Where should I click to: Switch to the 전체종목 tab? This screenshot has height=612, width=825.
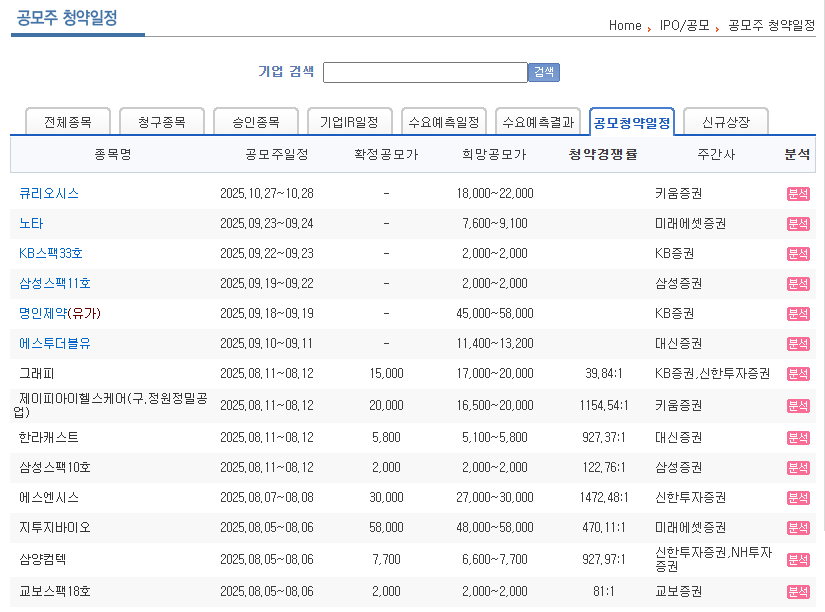pos(68,122)
